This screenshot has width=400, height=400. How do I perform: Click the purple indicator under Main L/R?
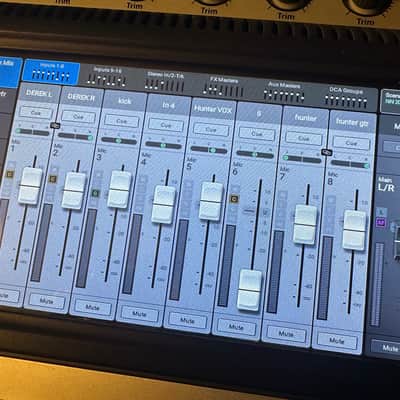coord(381,223)
